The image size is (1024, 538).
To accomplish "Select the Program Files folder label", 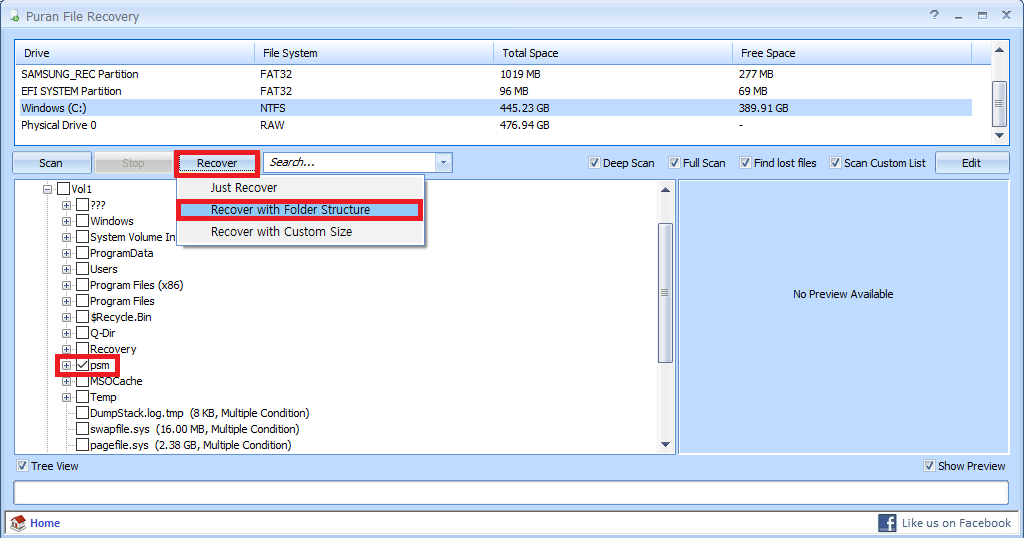I will click(x=122, y=301).
